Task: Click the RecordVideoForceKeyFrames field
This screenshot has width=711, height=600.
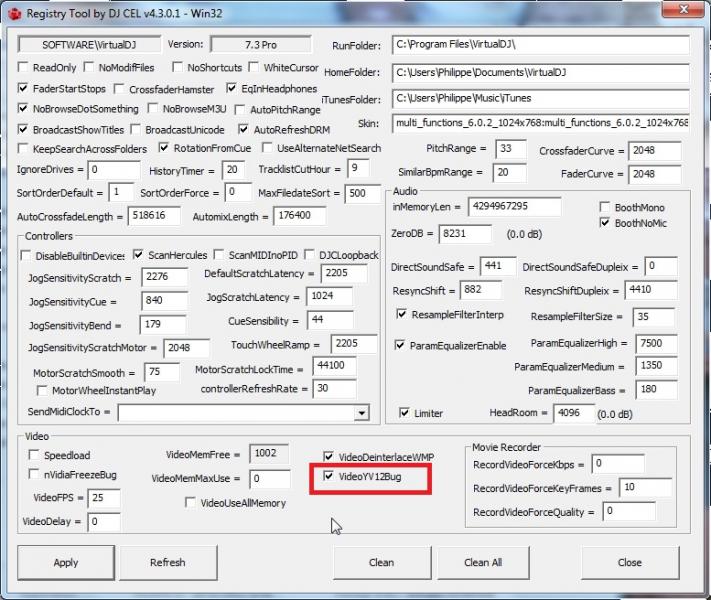Action: [x=645, y=488]
